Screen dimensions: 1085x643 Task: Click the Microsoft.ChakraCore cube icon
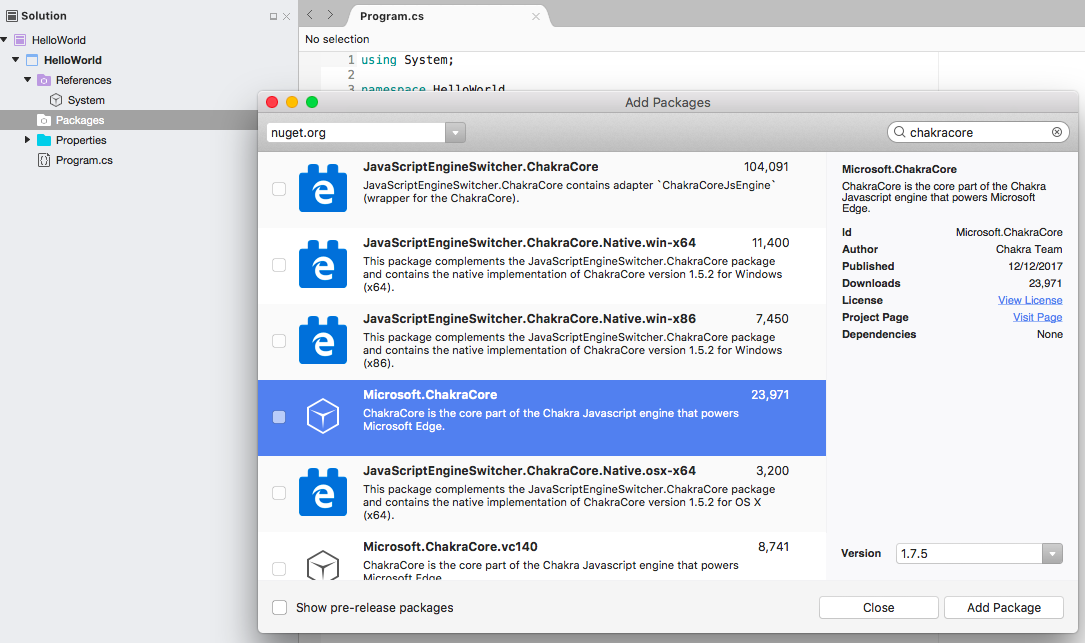pos(322,416)
